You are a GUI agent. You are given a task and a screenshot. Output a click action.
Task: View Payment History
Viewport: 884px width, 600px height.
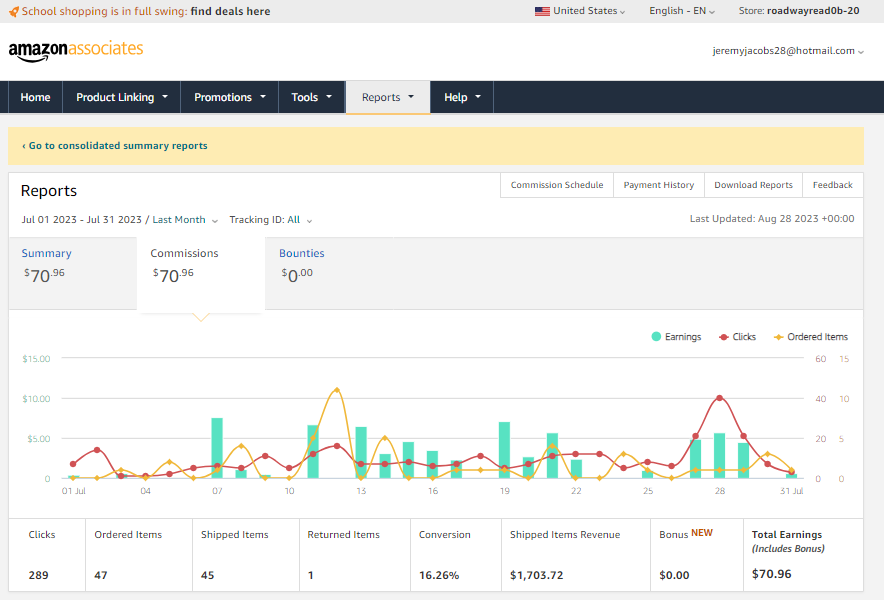tap(658, 185)
